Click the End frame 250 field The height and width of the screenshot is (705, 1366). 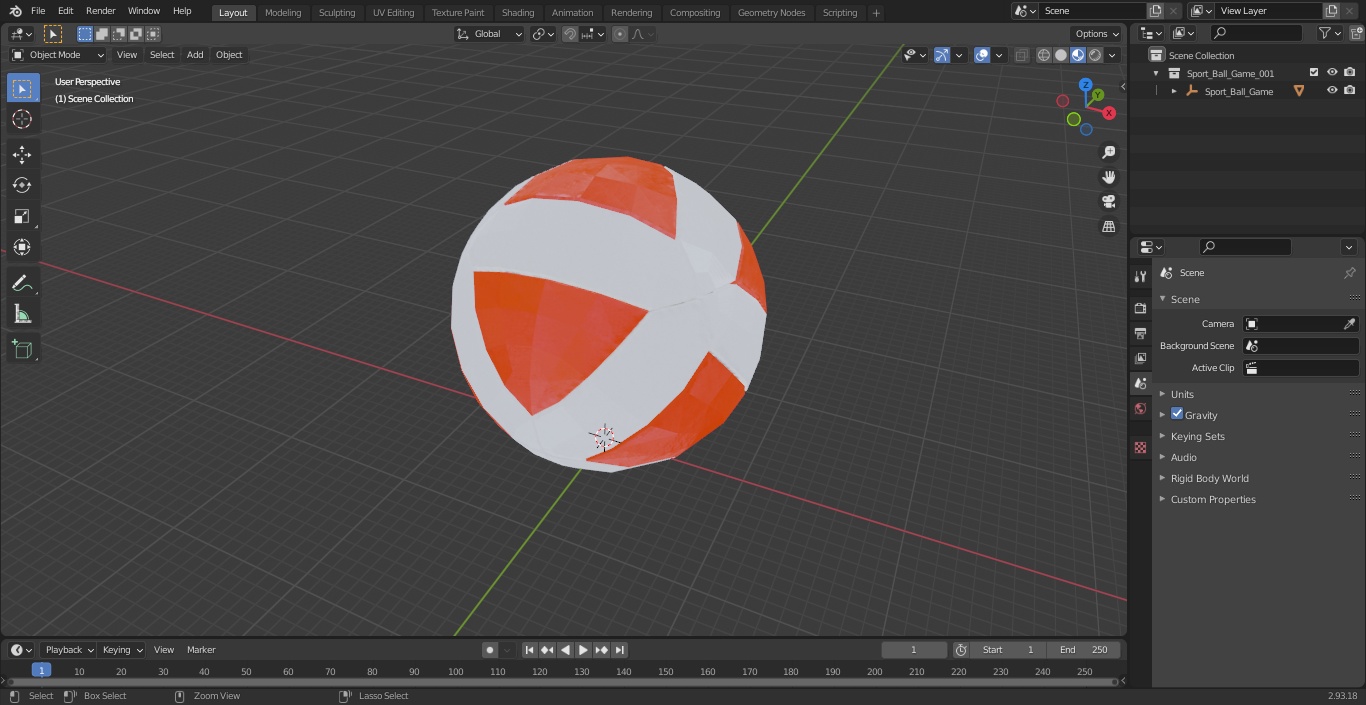[1084, 650]
